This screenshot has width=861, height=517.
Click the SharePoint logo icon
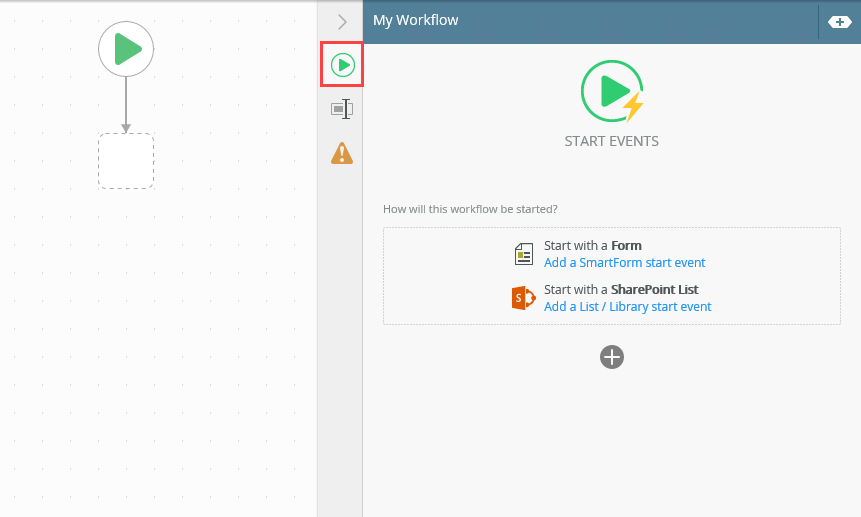coord(523,298)
